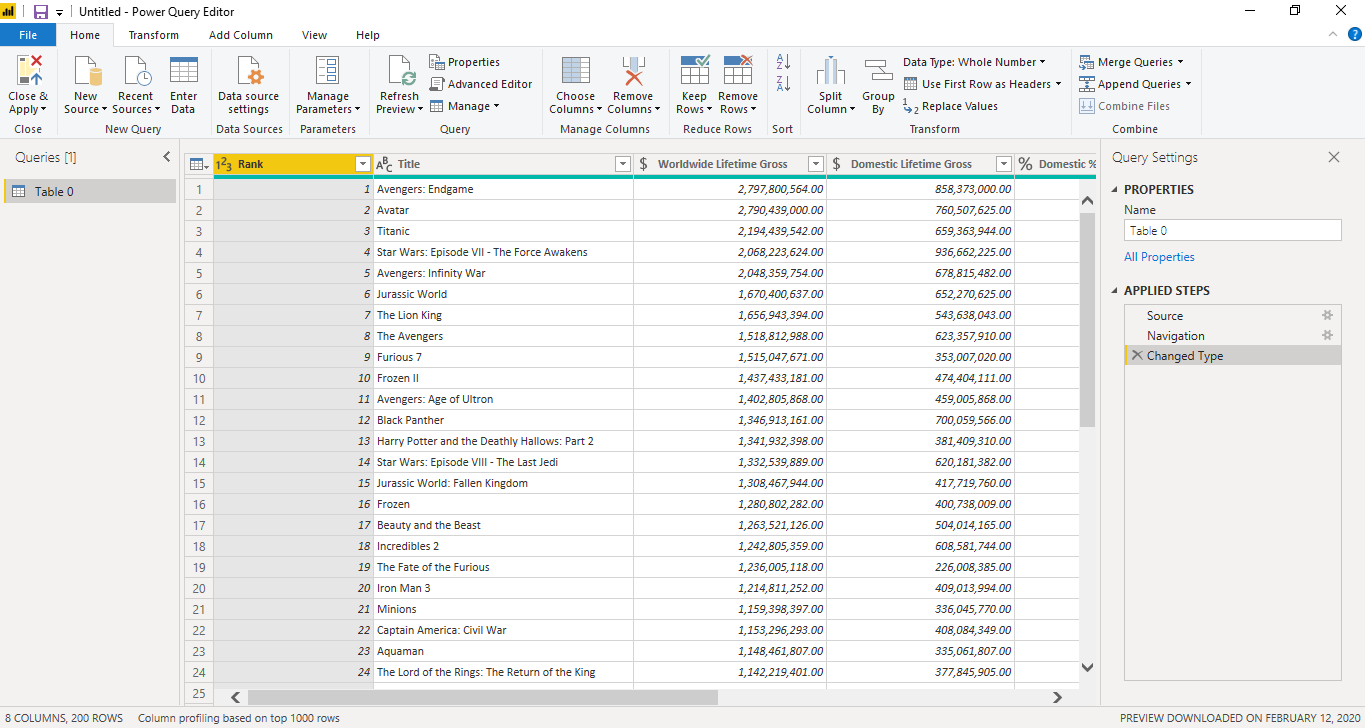Open query Properties
The width and height of the screenshot is (1365, 728).
[465, 62]
